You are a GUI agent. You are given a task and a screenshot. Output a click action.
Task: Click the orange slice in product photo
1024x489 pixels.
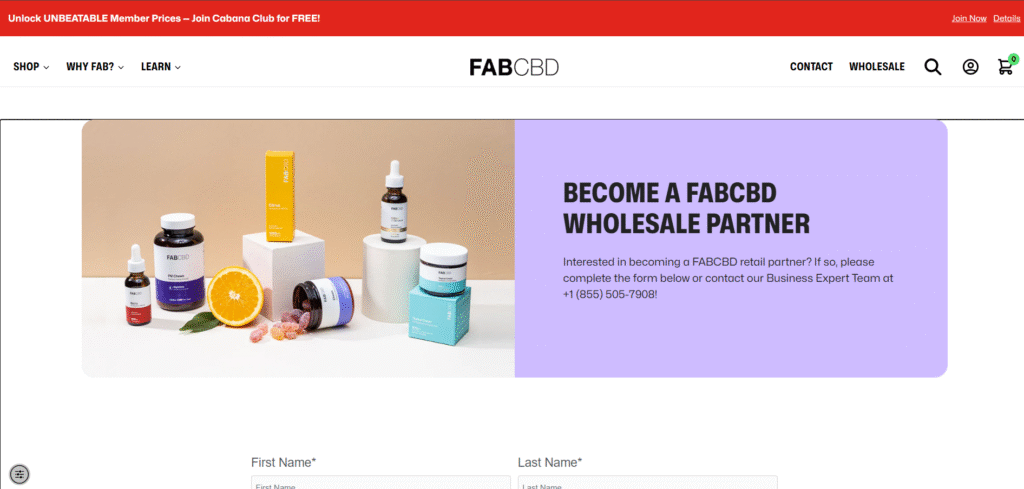235,296
